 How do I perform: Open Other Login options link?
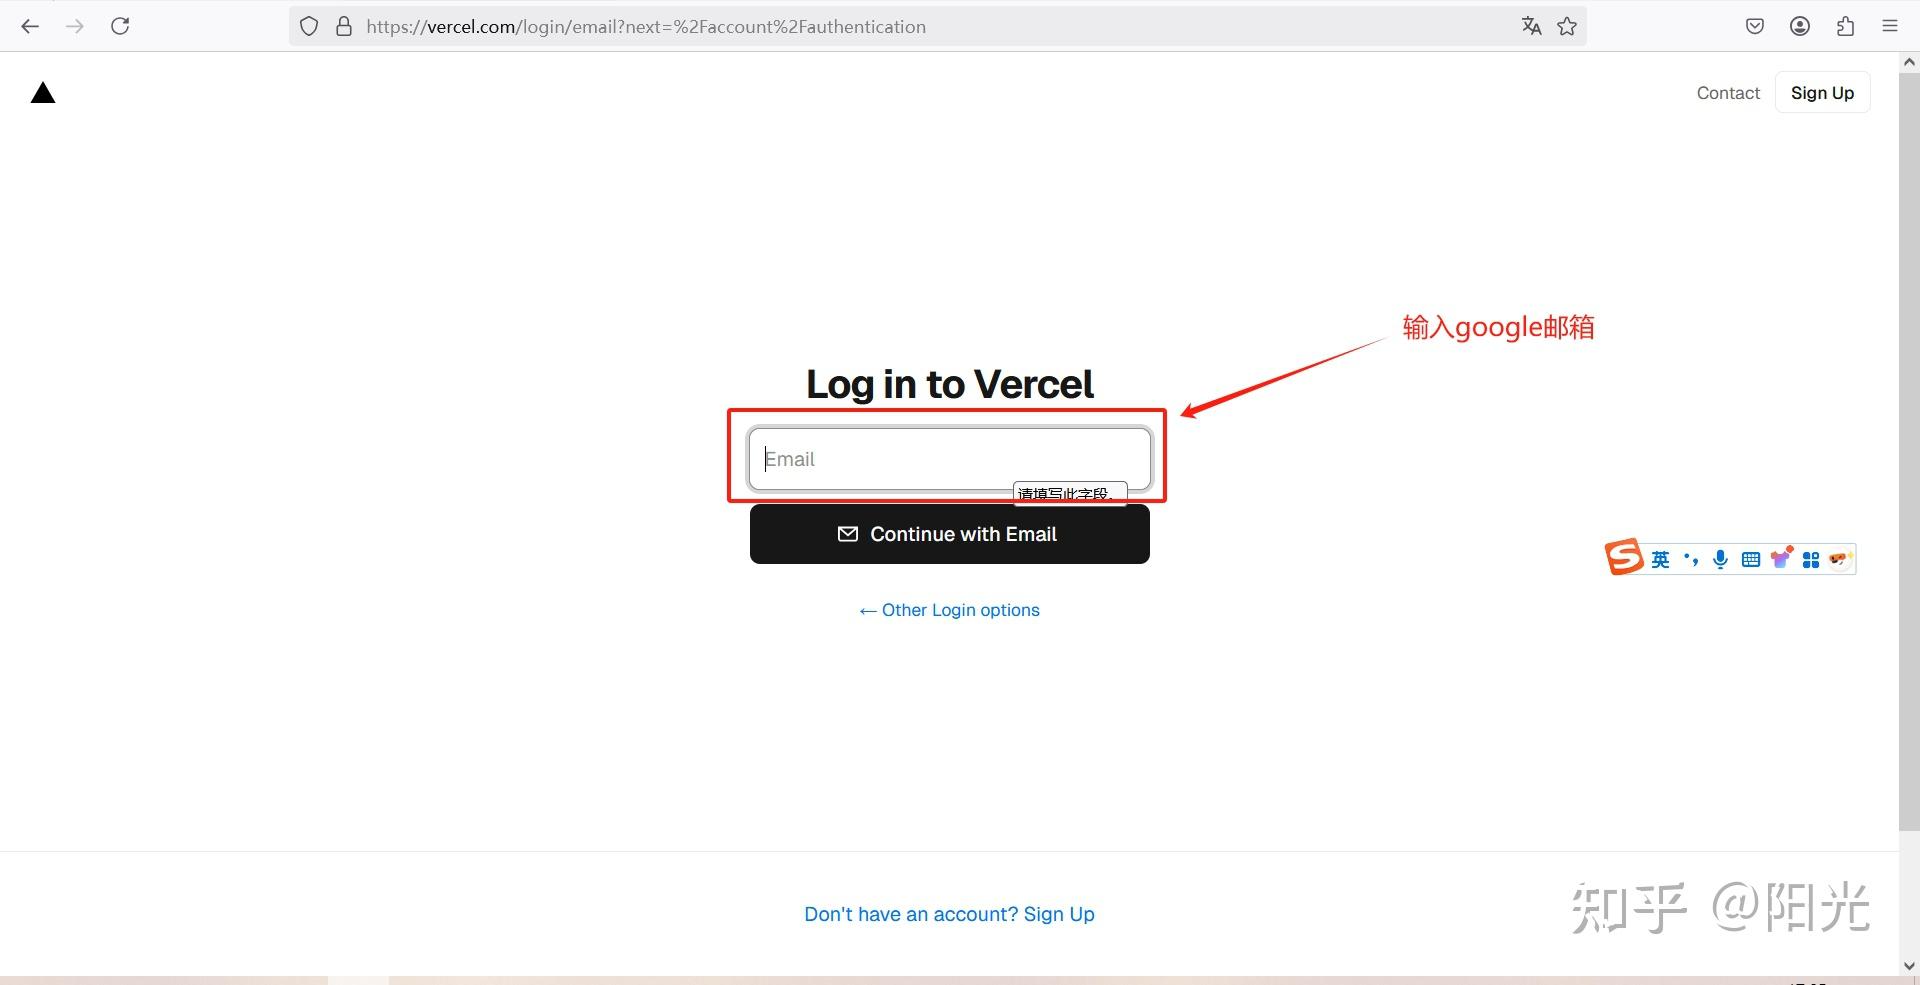(x=950, y=610)
